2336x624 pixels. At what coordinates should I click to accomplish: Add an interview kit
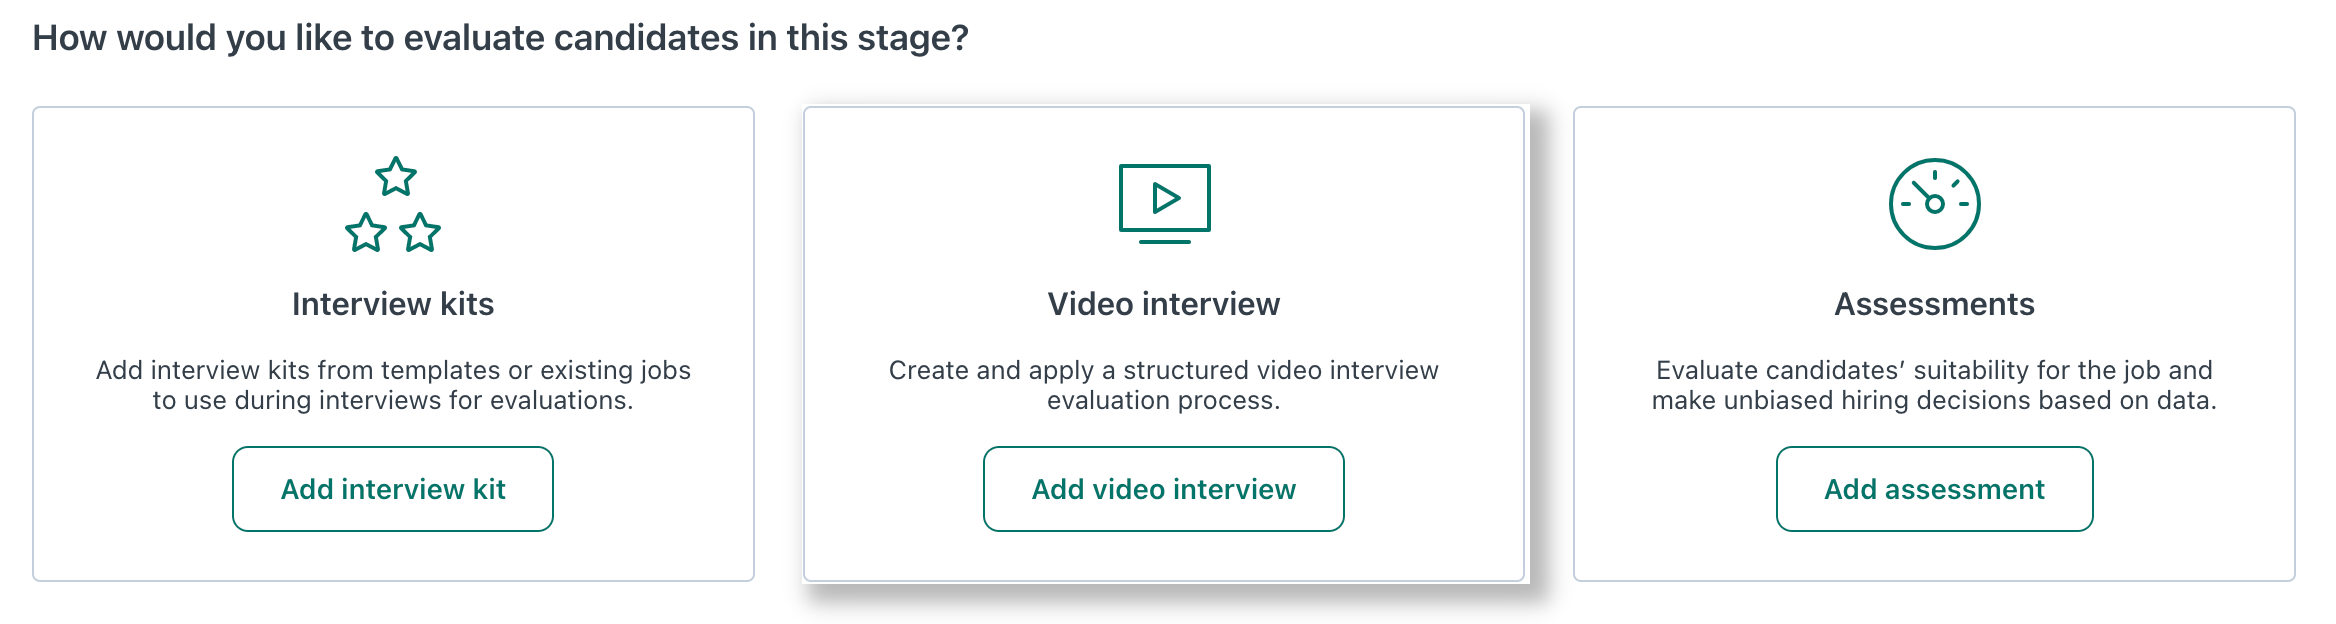[393, 489]
